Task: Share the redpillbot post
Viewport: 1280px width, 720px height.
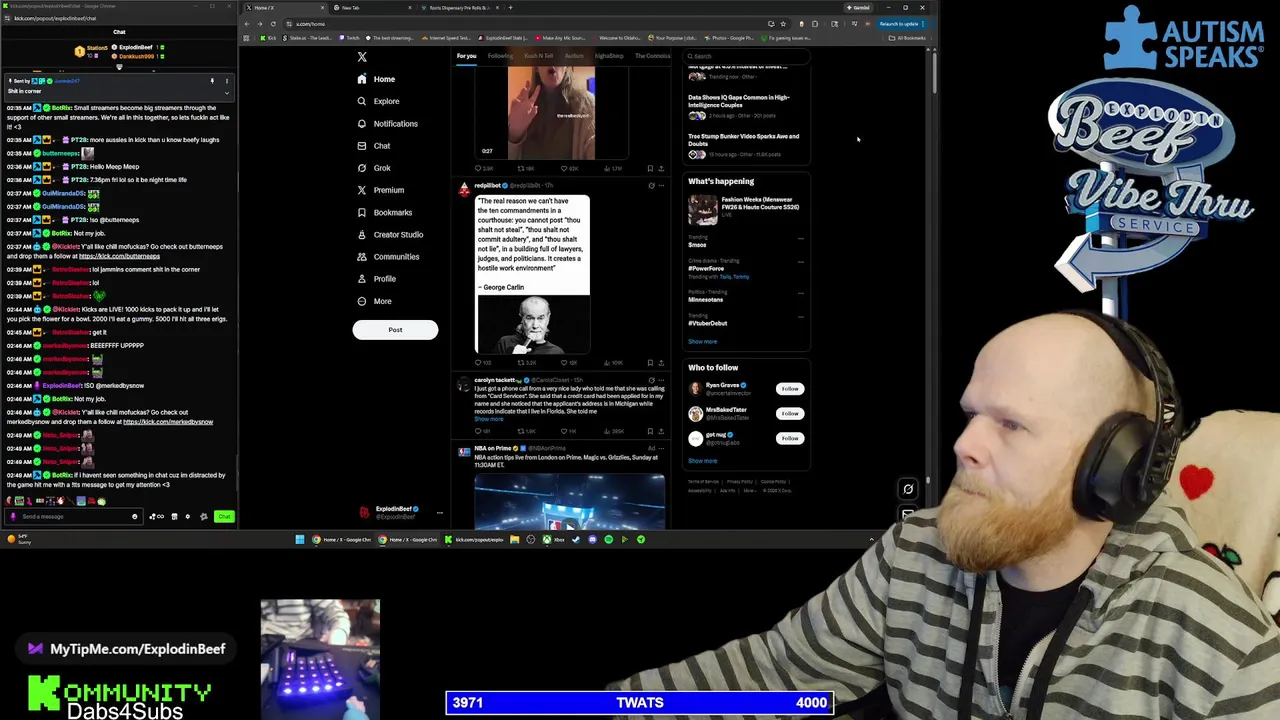Action: click(661, 362)
